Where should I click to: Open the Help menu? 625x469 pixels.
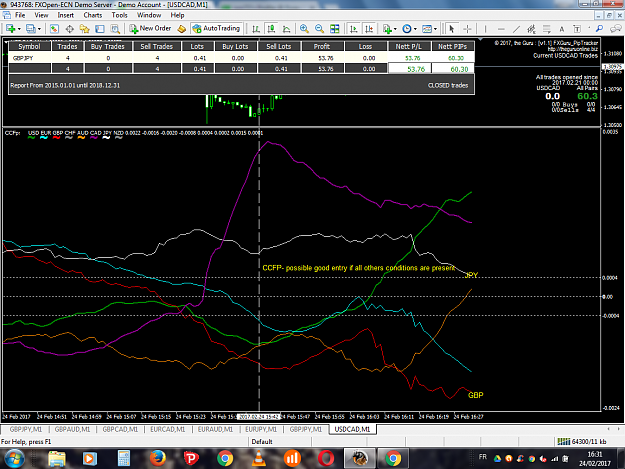[177, 15]
